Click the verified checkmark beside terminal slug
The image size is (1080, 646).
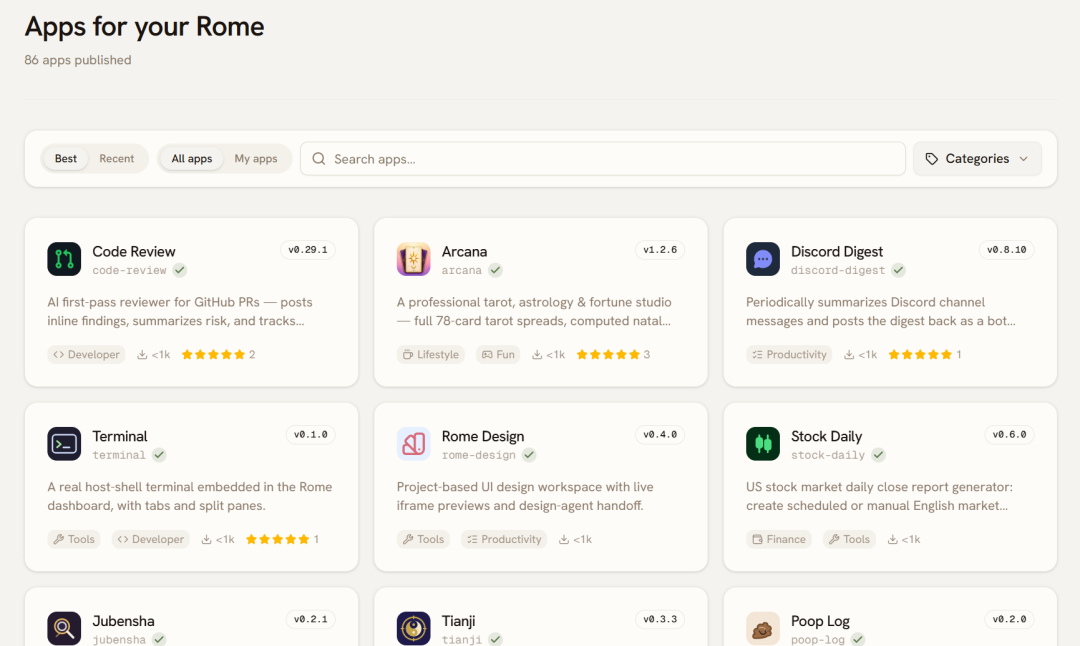pos(159,455)
